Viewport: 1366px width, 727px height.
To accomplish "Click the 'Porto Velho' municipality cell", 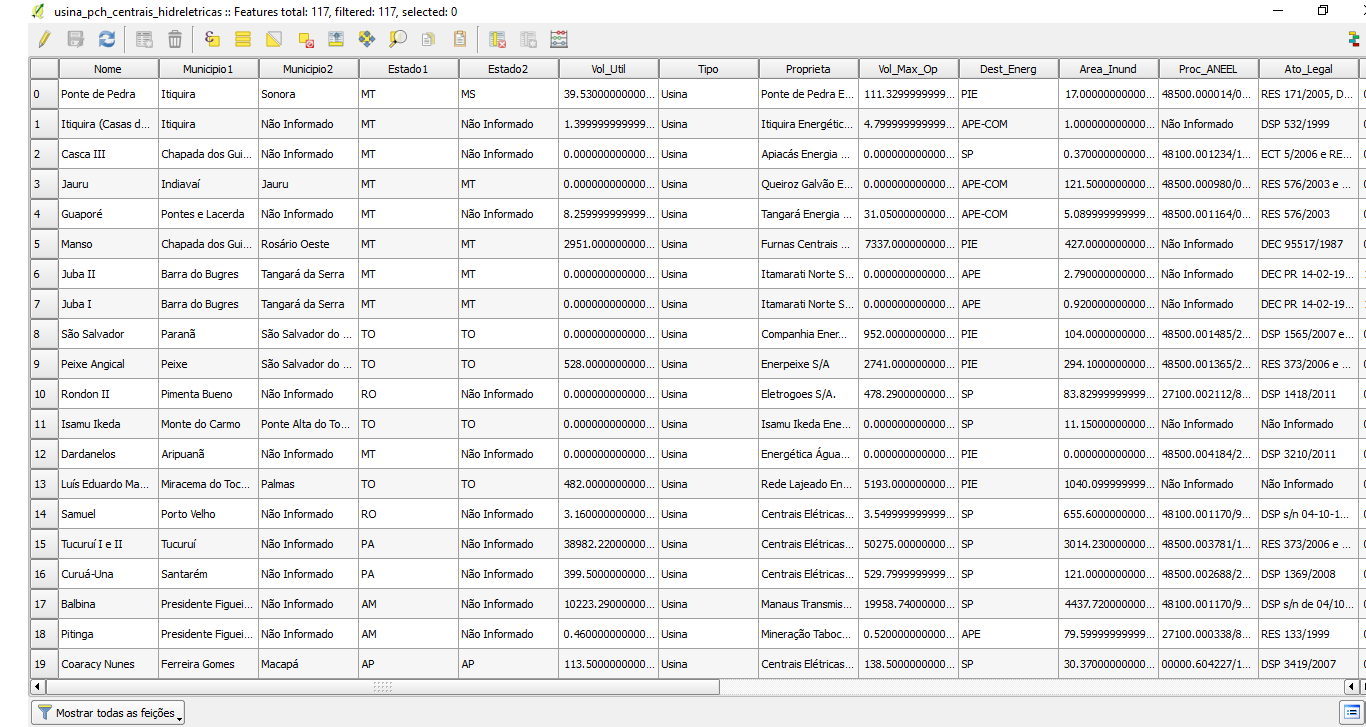I will coord(208,514).
